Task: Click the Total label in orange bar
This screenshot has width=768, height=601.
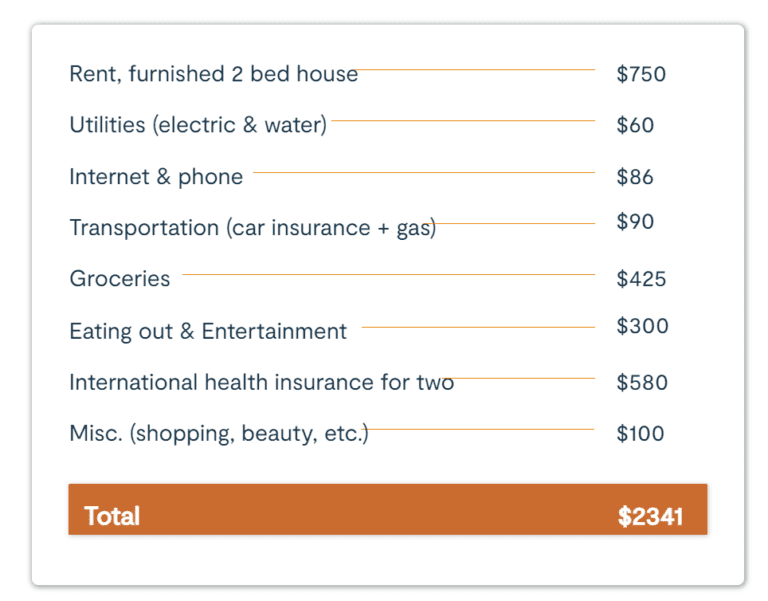Action: point(112,516)
